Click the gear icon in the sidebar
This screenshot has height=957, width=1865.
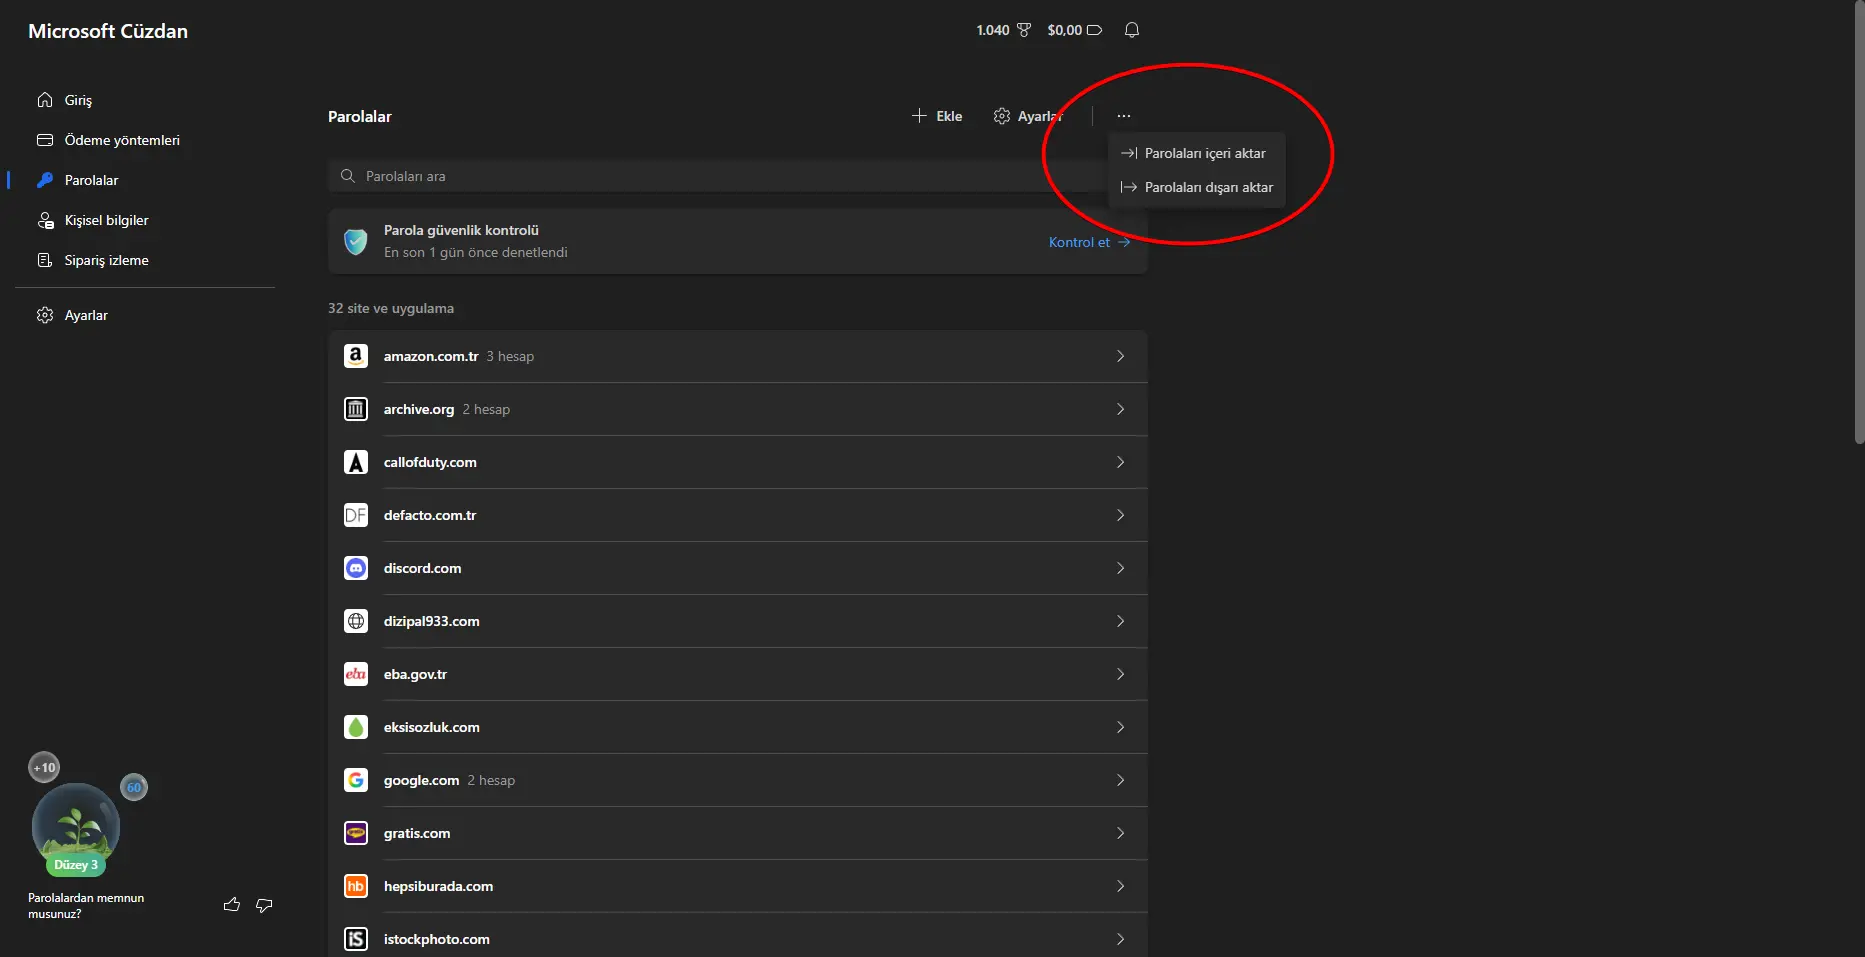pyautogui.click(x=45, y=315)
